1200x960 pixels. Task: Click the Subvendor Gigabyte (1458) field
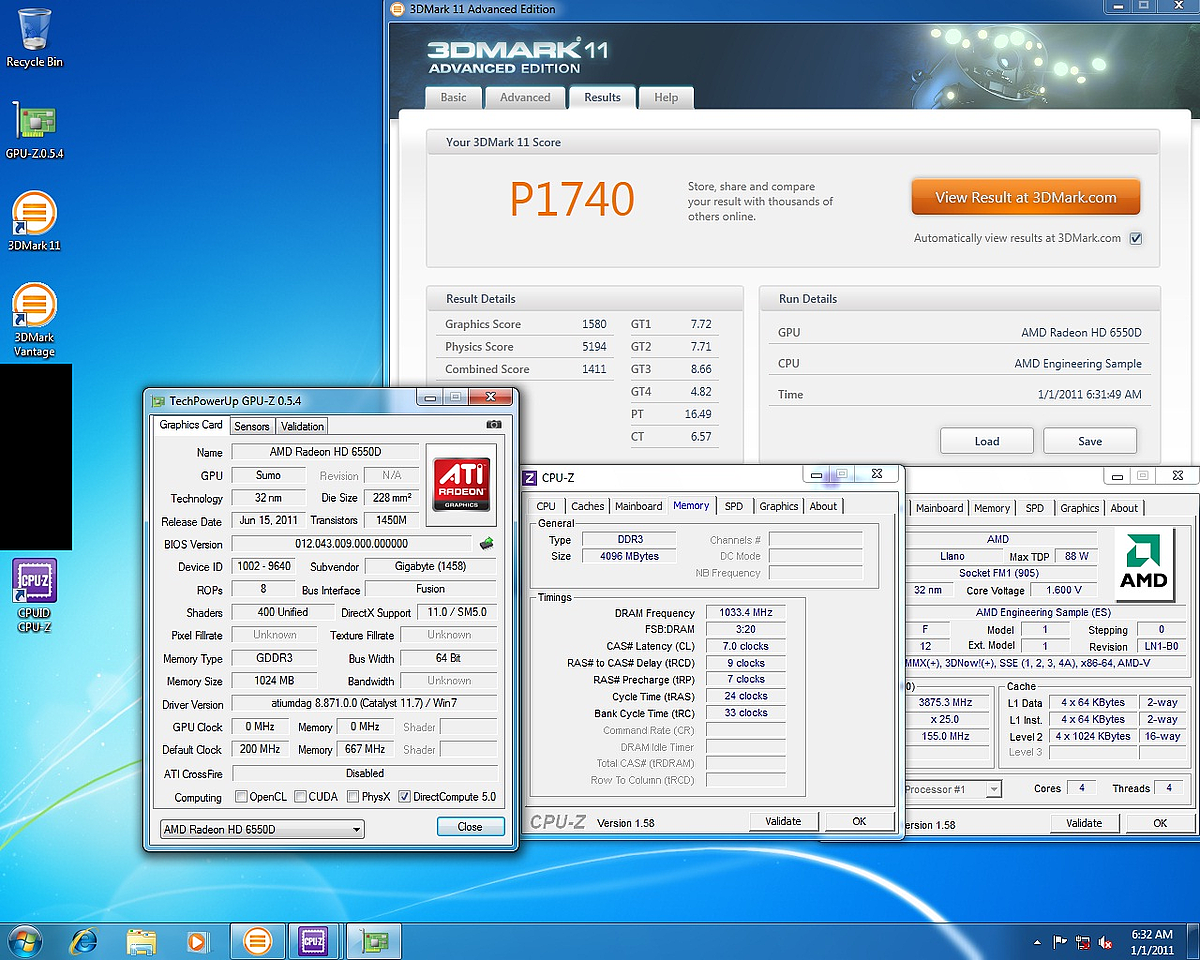431,567
